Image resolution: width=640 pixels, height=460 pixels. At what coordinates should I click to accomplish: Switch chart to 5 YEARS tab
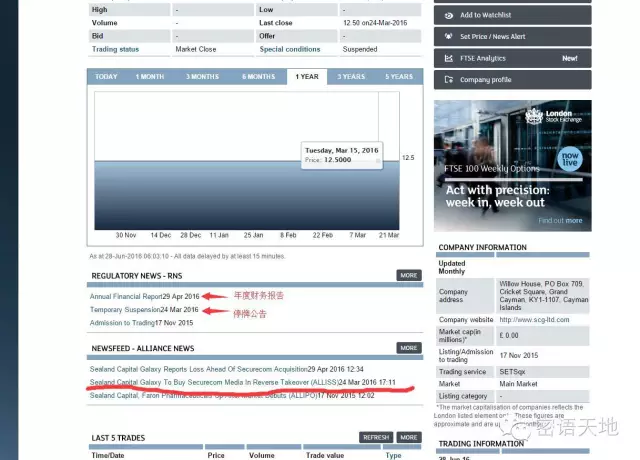pos(399,77)
